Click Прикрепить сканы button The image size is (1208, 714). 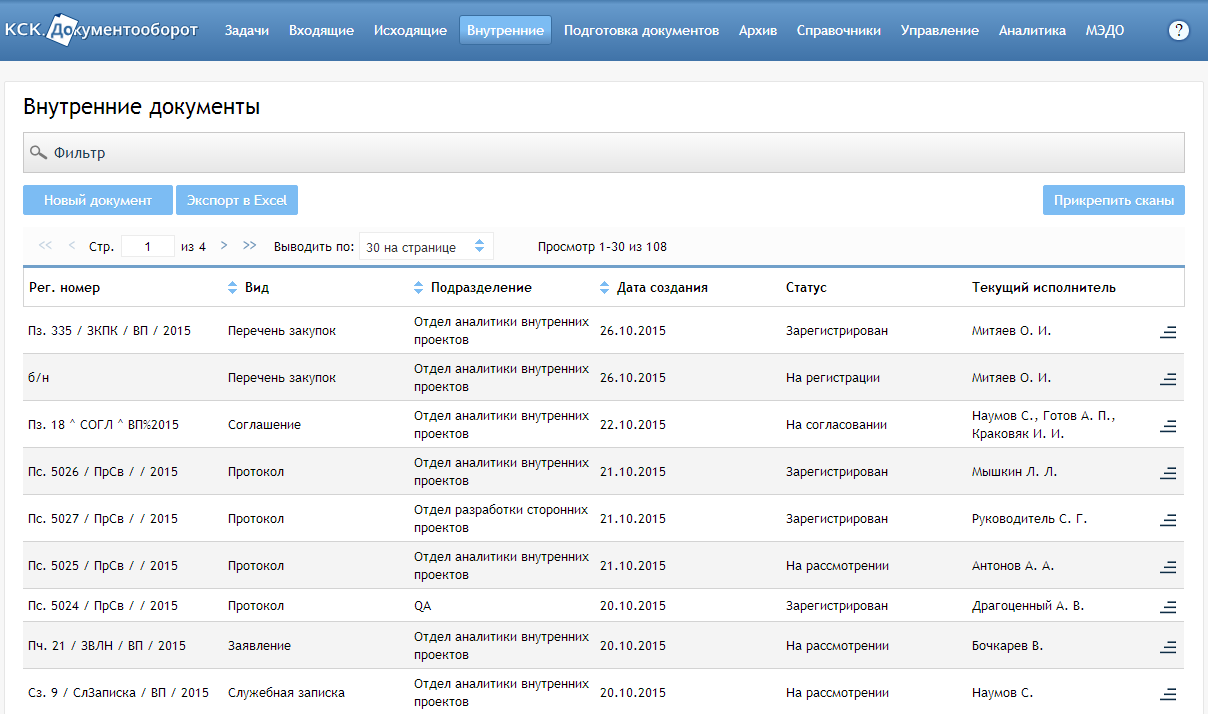tap(1114, 200)
